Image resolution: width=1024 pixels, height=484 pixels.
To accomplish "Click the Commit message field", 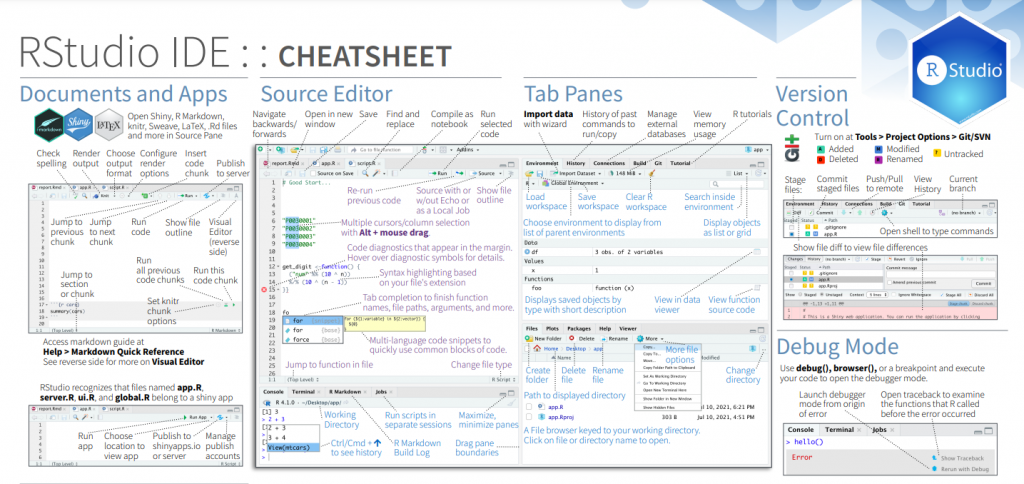I will 940,274.
